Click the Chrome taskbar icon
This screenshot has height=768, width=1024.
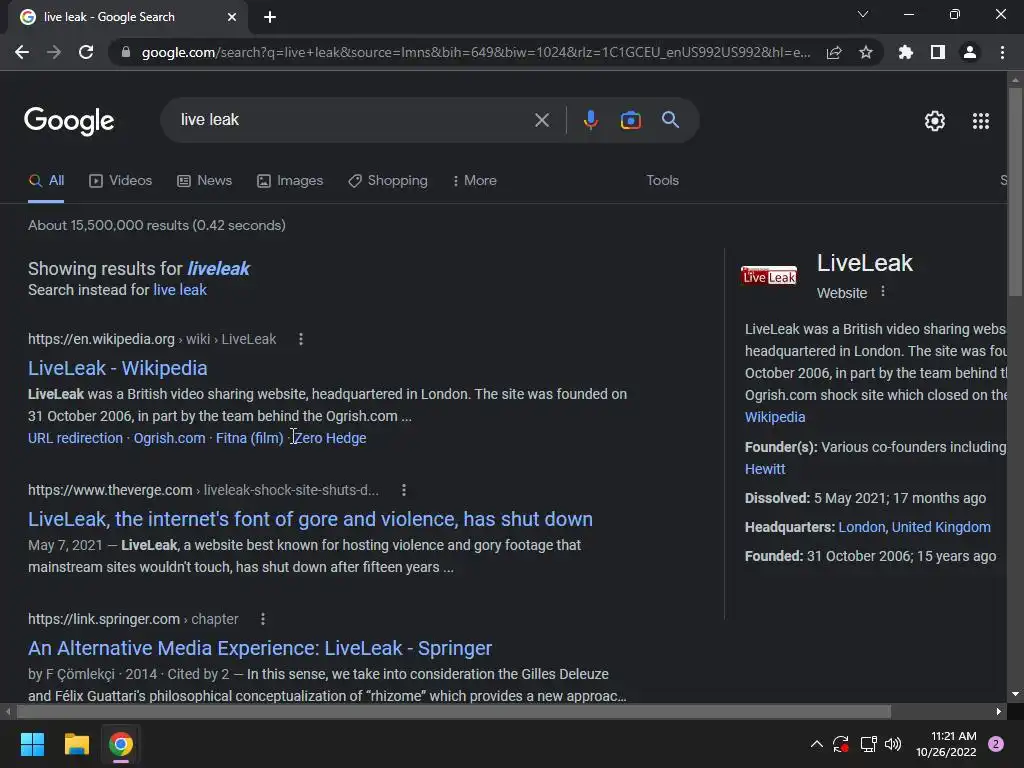[120, 744]
